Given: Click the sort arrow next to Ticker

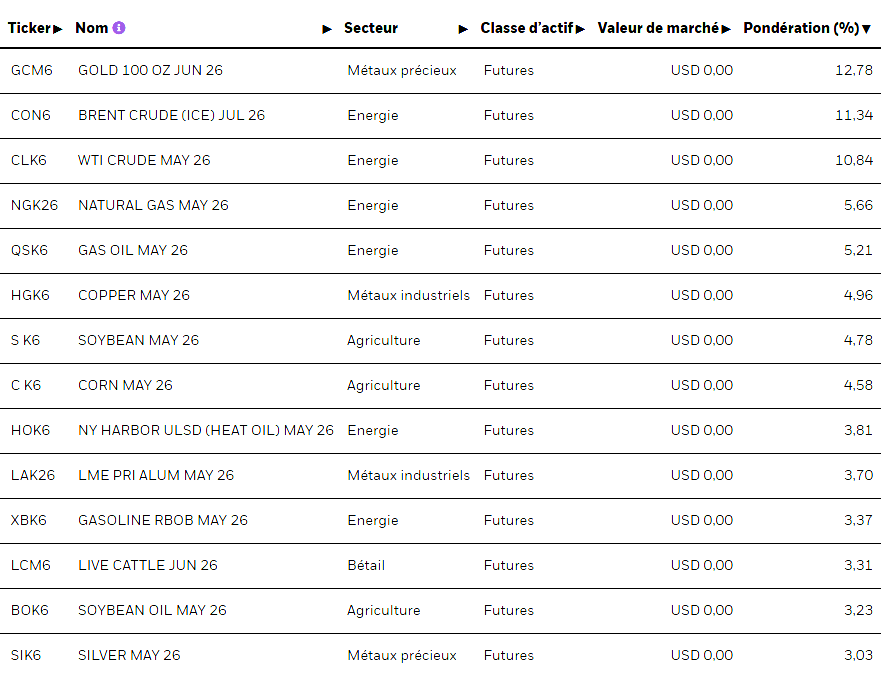Looking at the screenshot, I should click(58, 29).
